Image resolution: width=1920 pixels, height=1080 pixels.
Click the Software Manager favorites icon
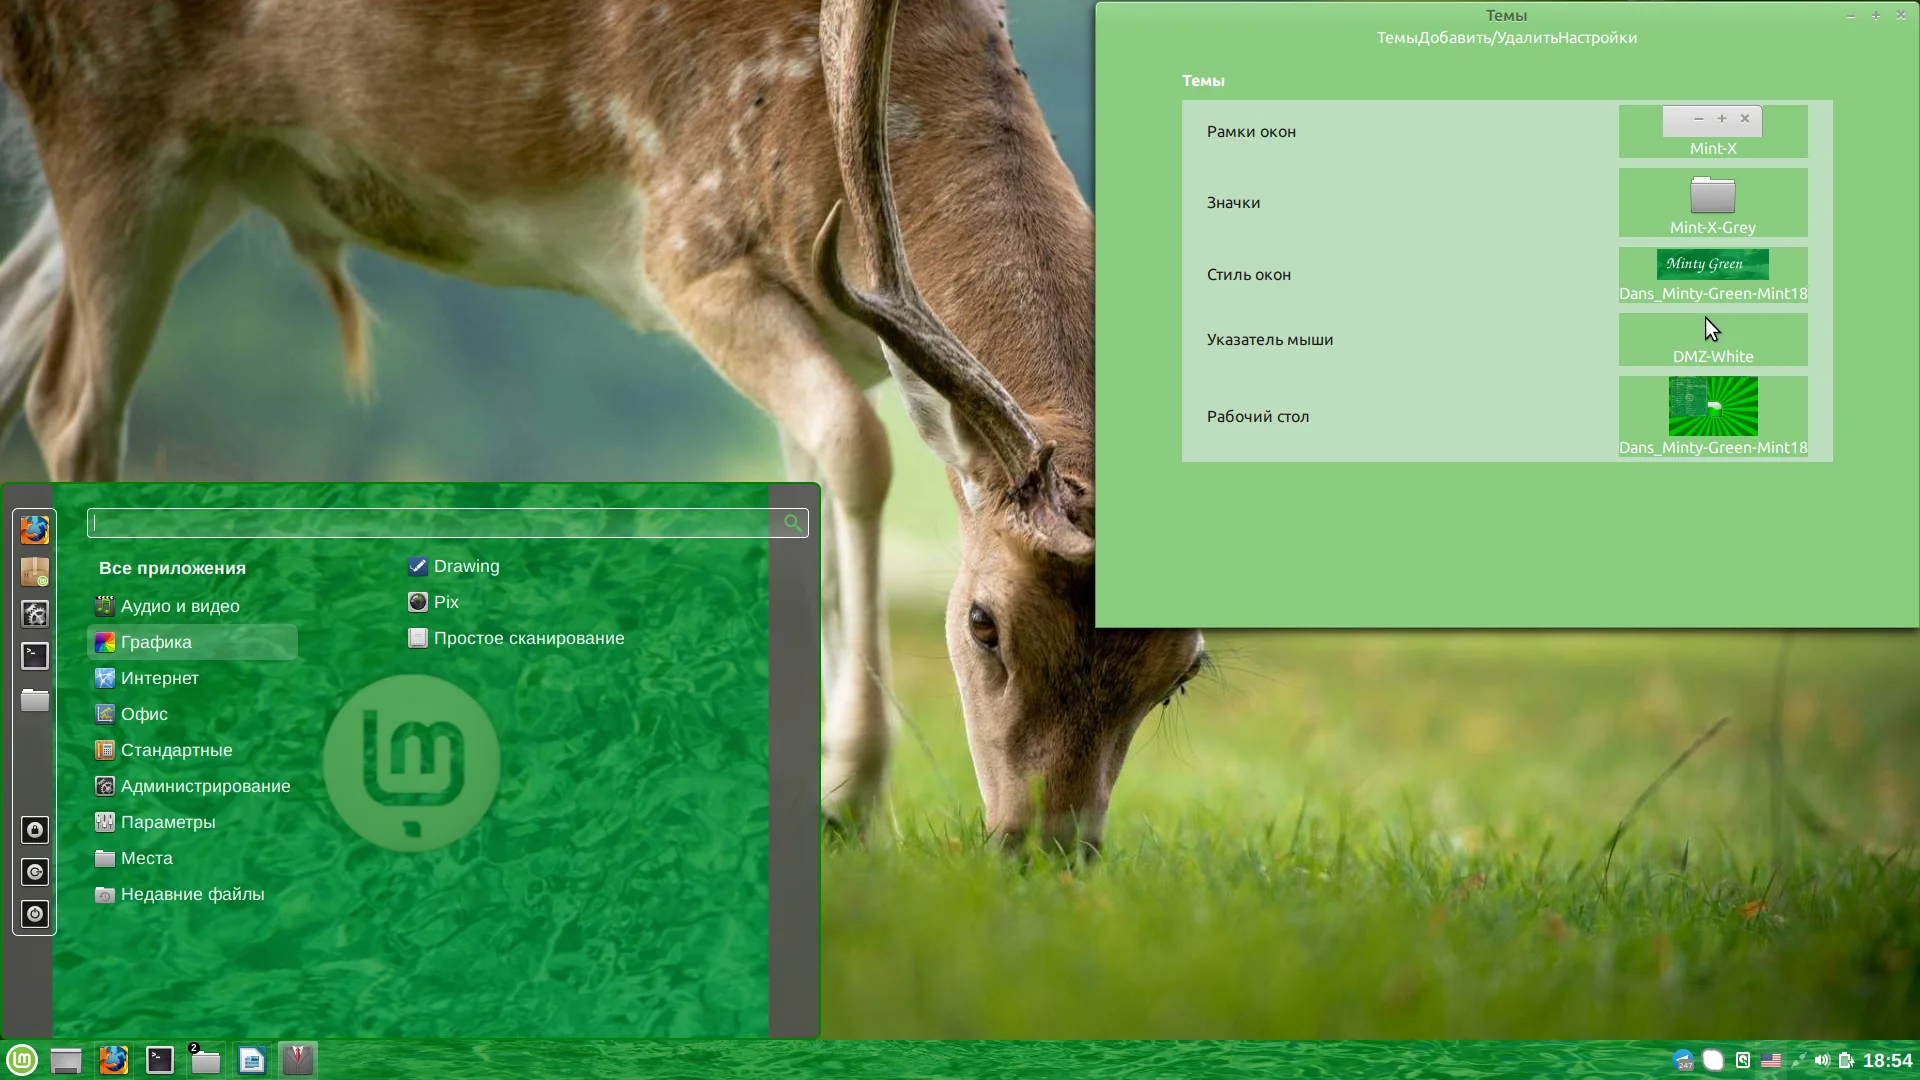(x=35, y=572)
